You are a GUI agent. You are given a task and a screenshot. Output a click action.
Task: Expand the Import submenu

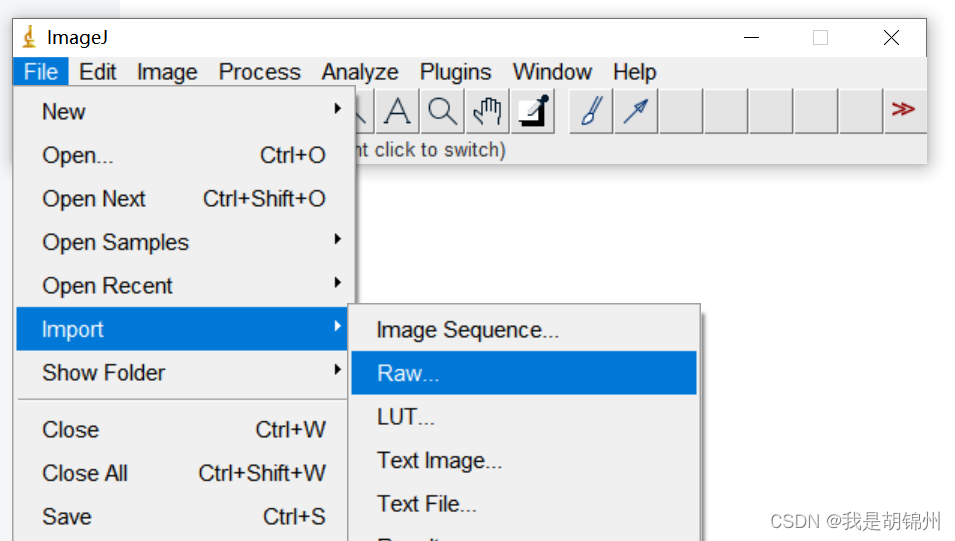pos(182,329)
